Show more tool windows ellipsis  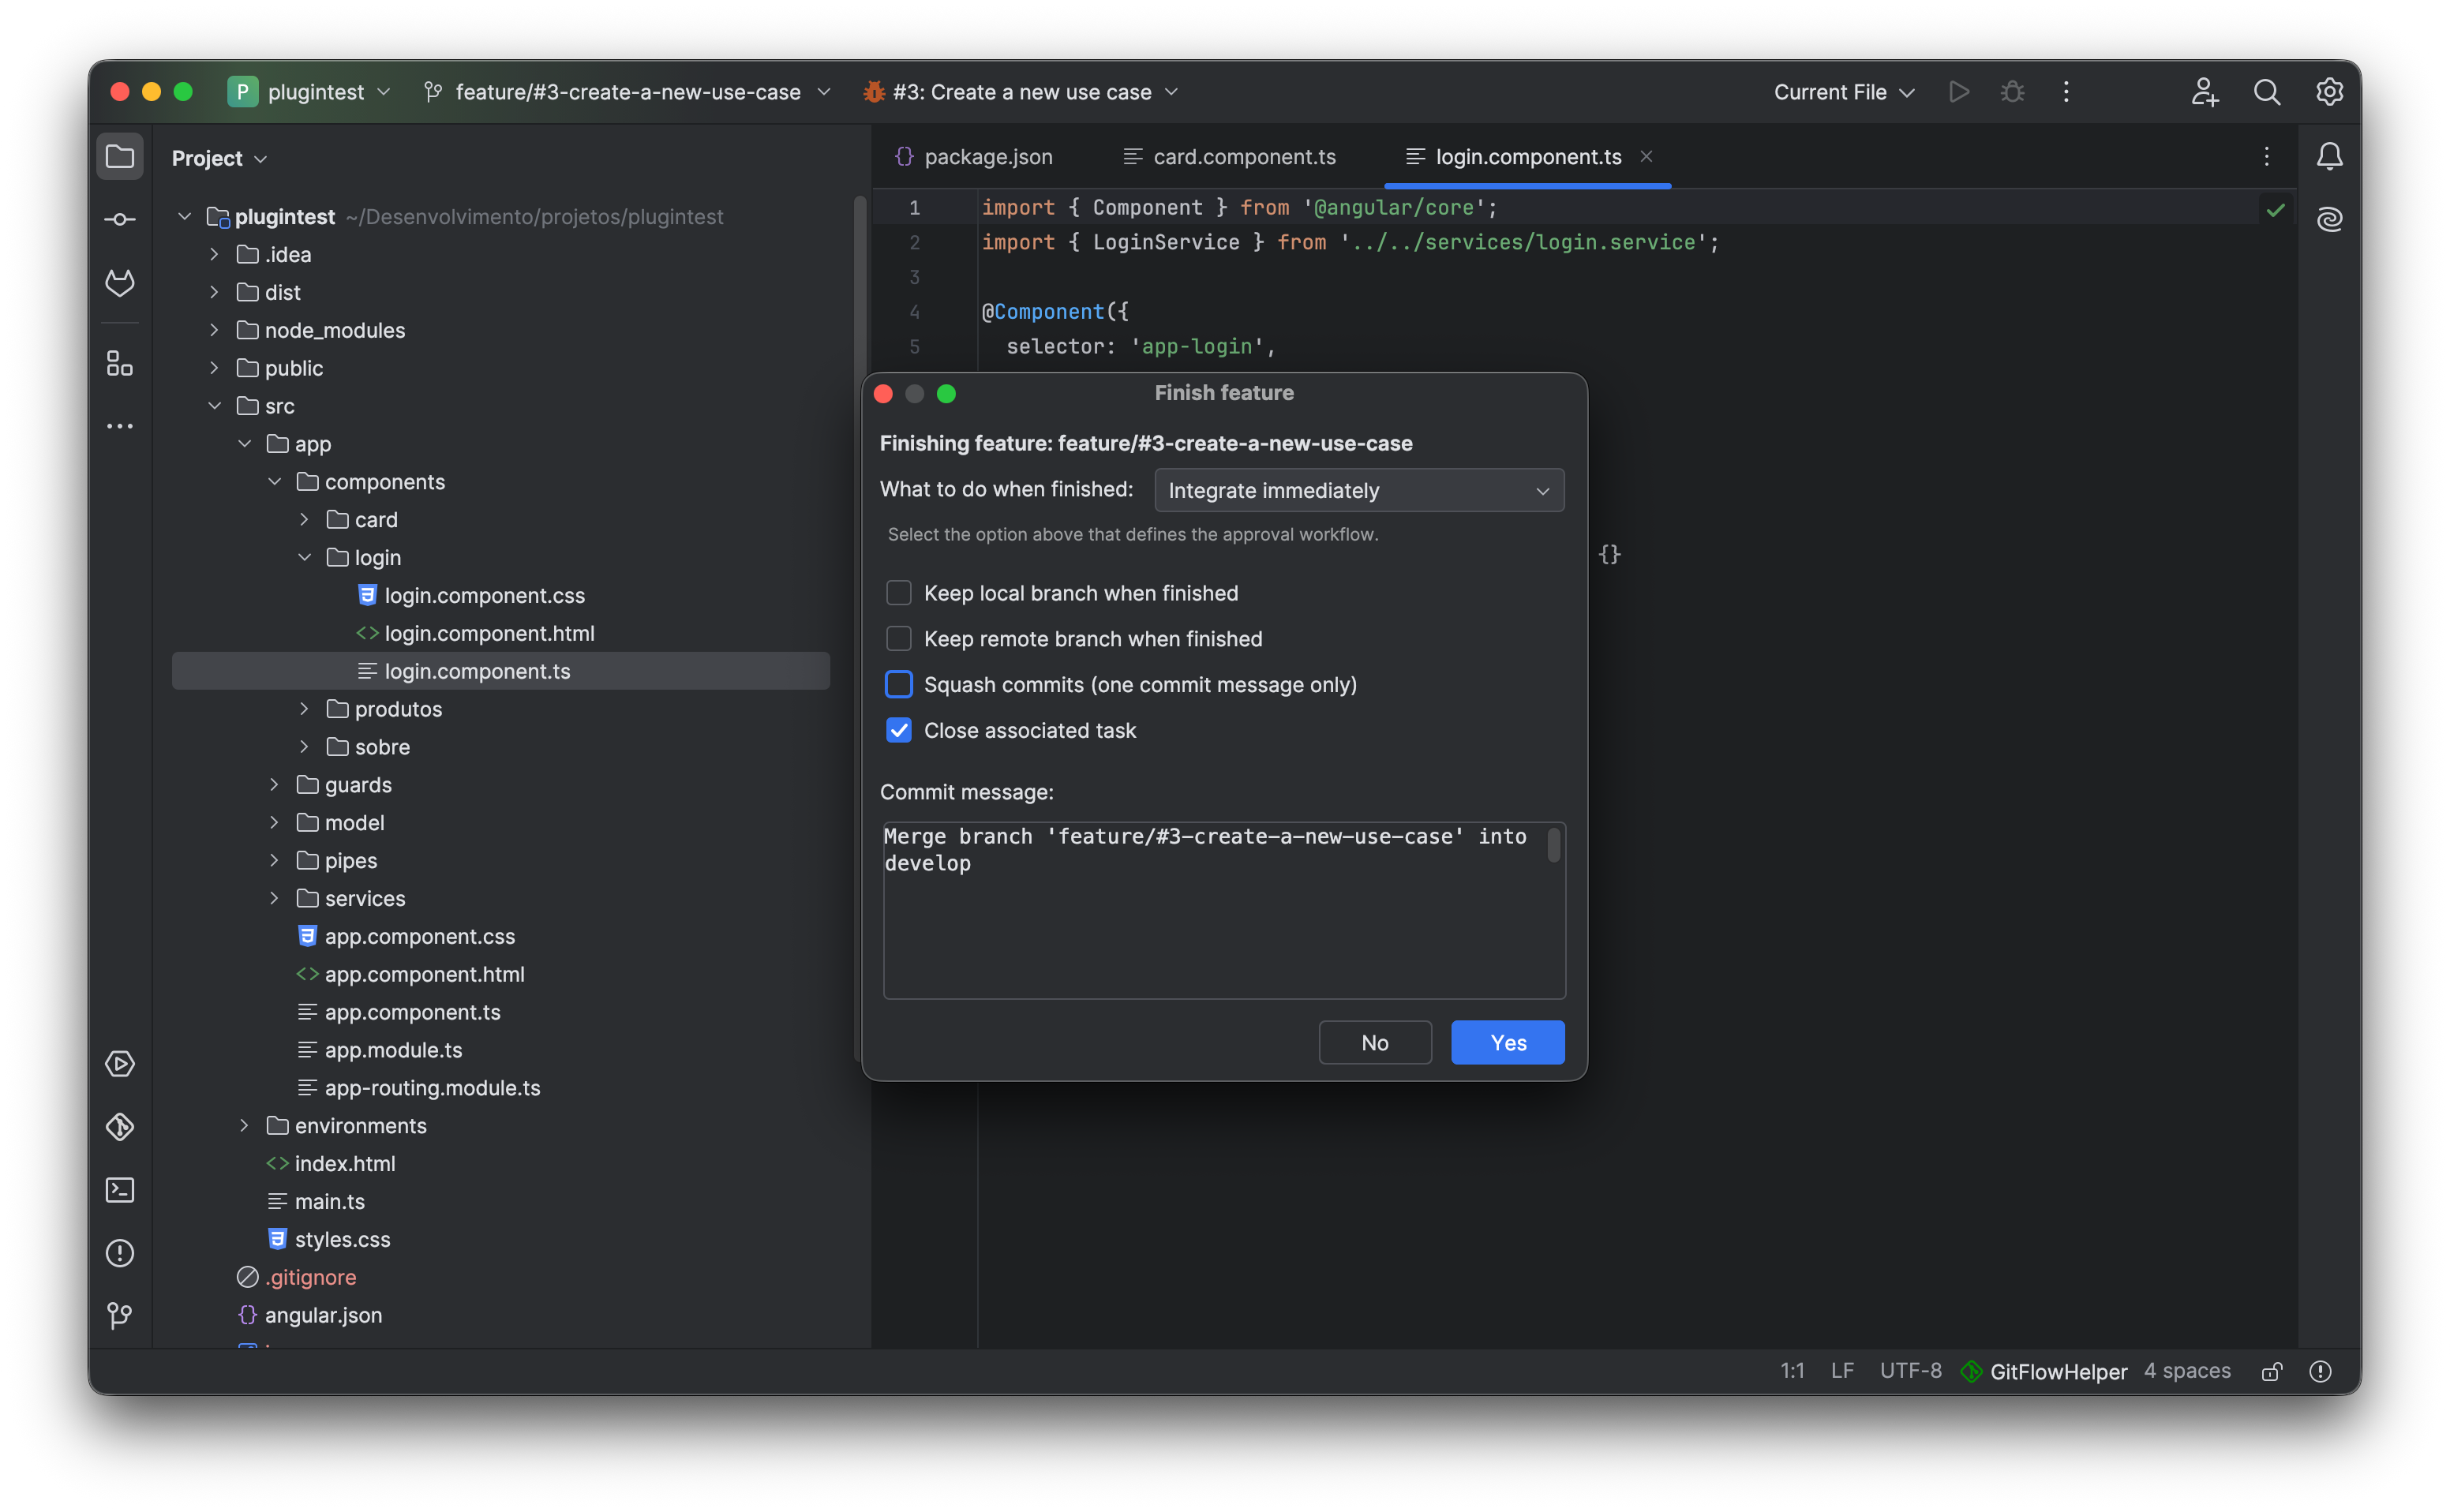pos(120,426)
